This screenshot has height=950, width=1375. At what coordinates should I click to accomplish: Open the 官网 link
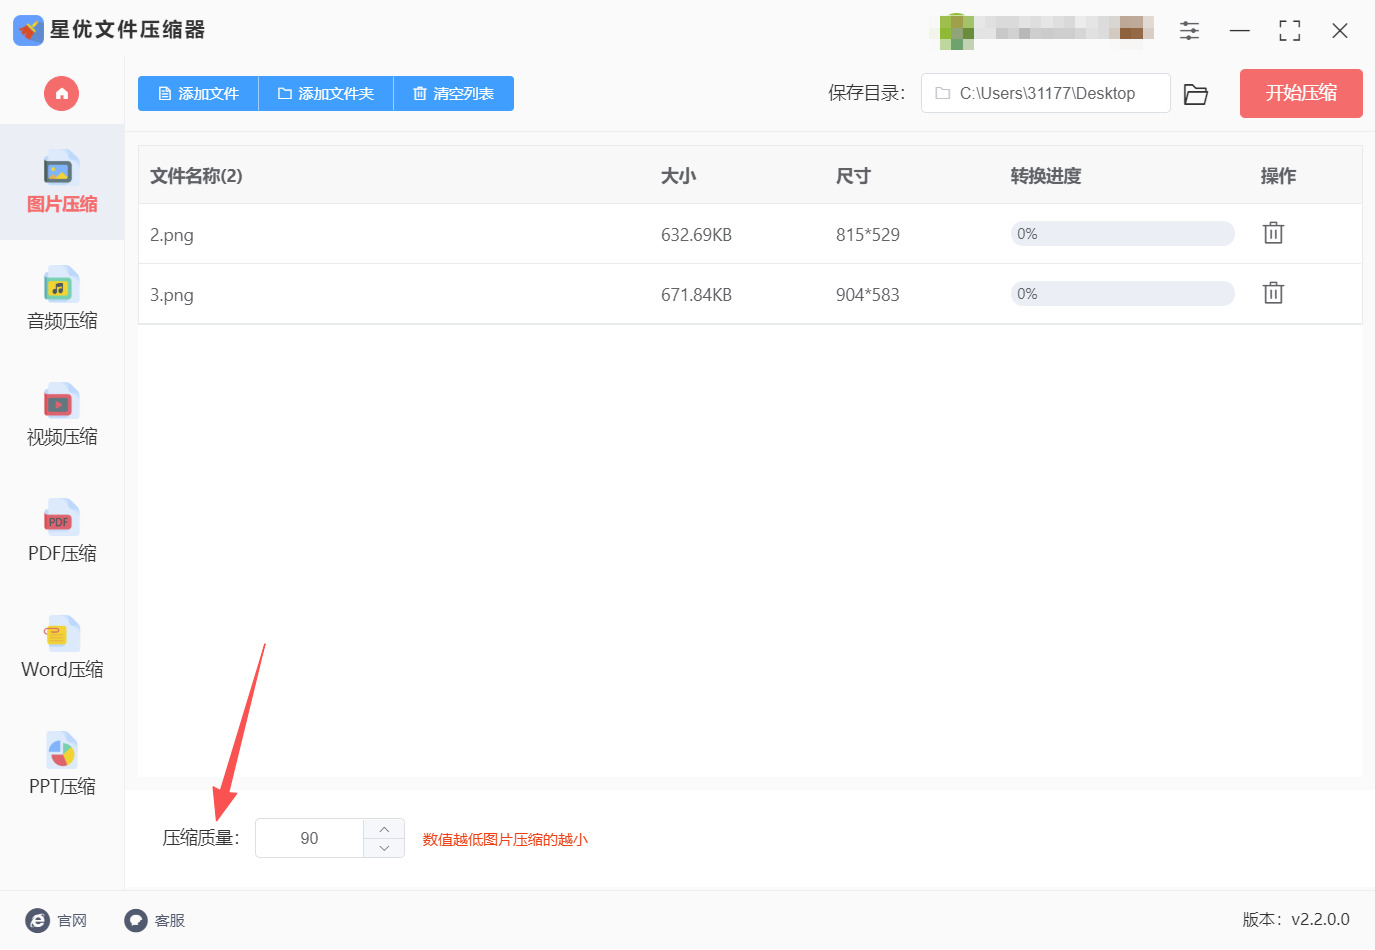(x=57, y=920)
